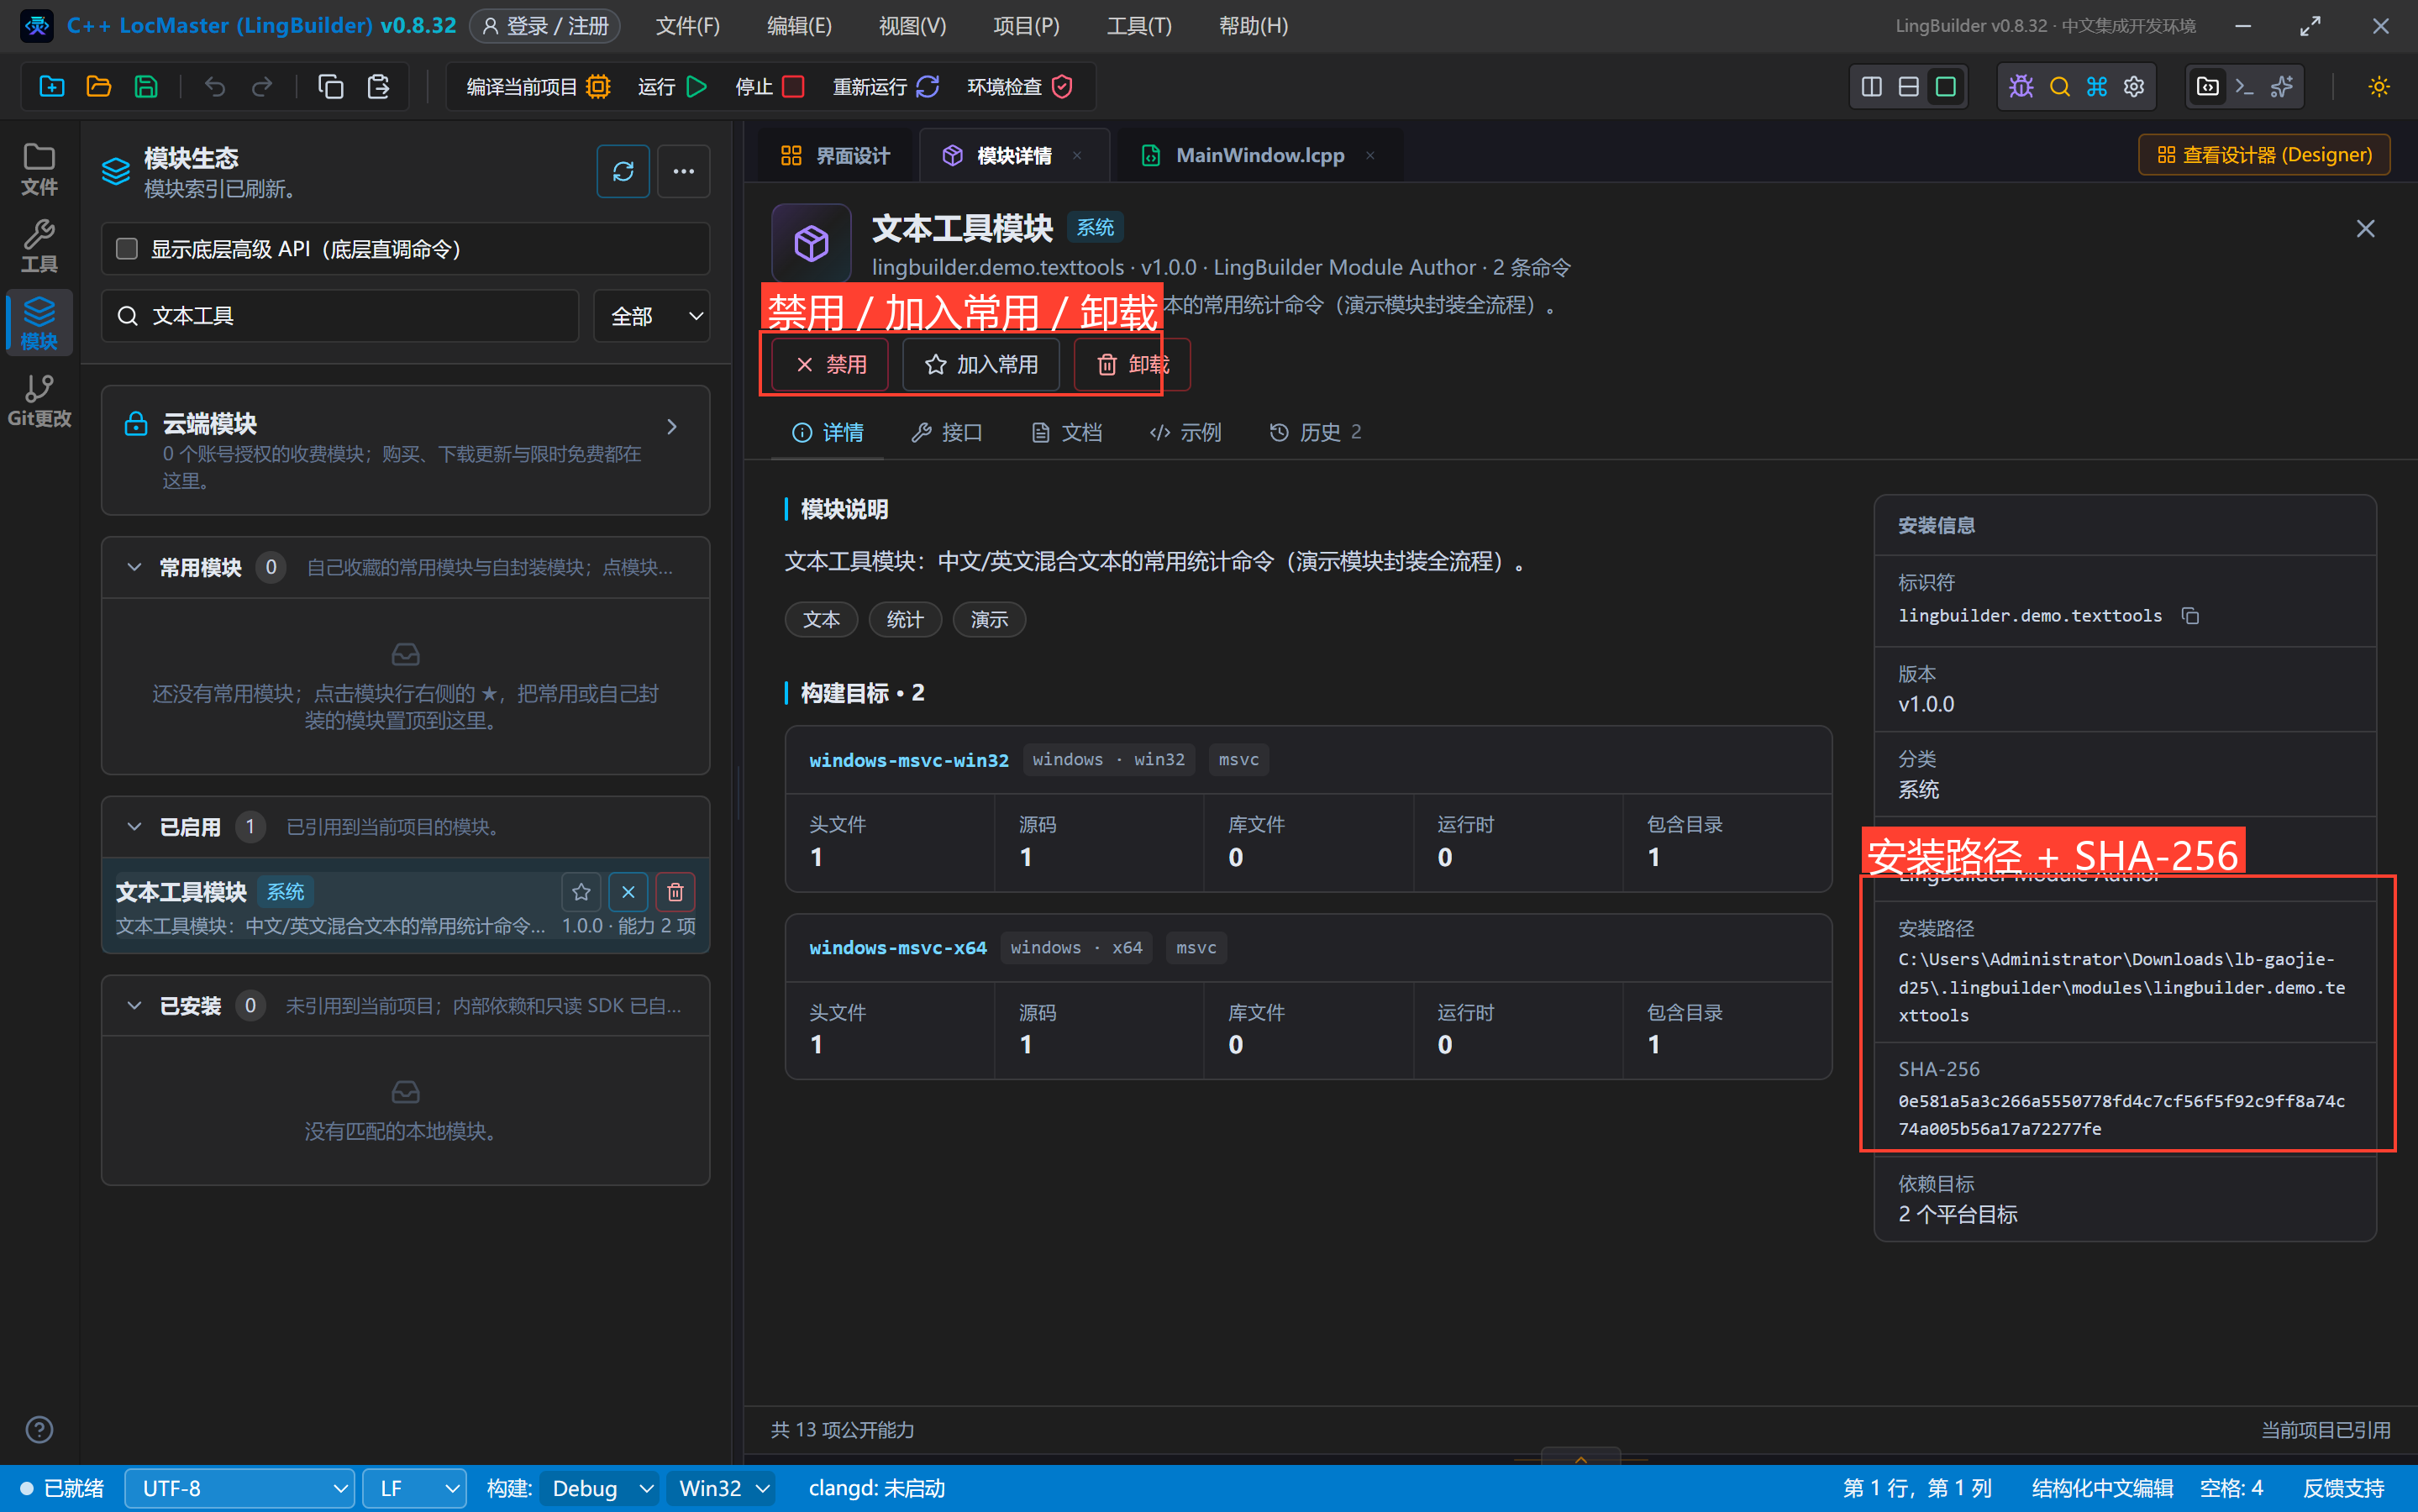Select the side-by-side split layout icon
Image resolution: width=2418 pixels, height=1512 pixels.
tap(1872, 87)
